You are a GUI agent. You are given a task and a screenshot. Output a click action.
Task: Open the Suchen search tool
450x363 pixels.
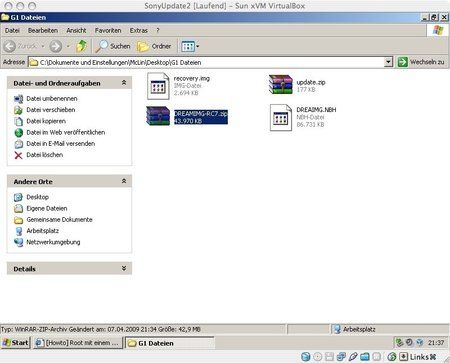coord(113,46)
